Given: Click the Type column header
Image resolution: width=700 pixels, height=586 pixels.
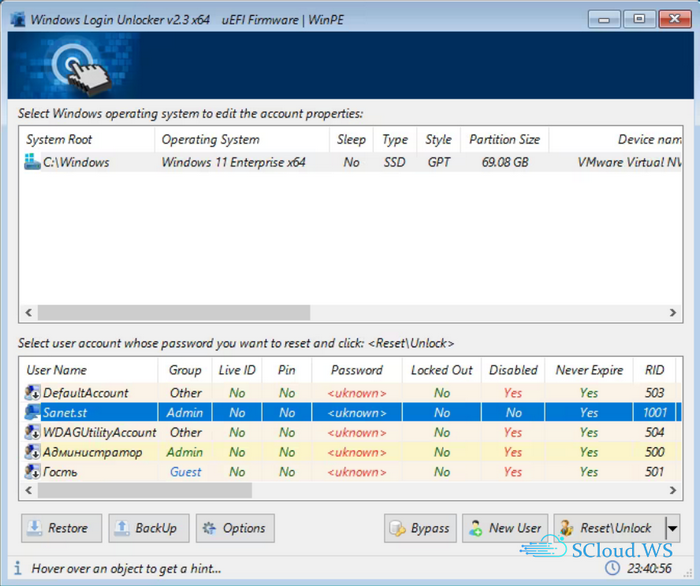Looking at the screenshot, I should [x=395, y=140].
